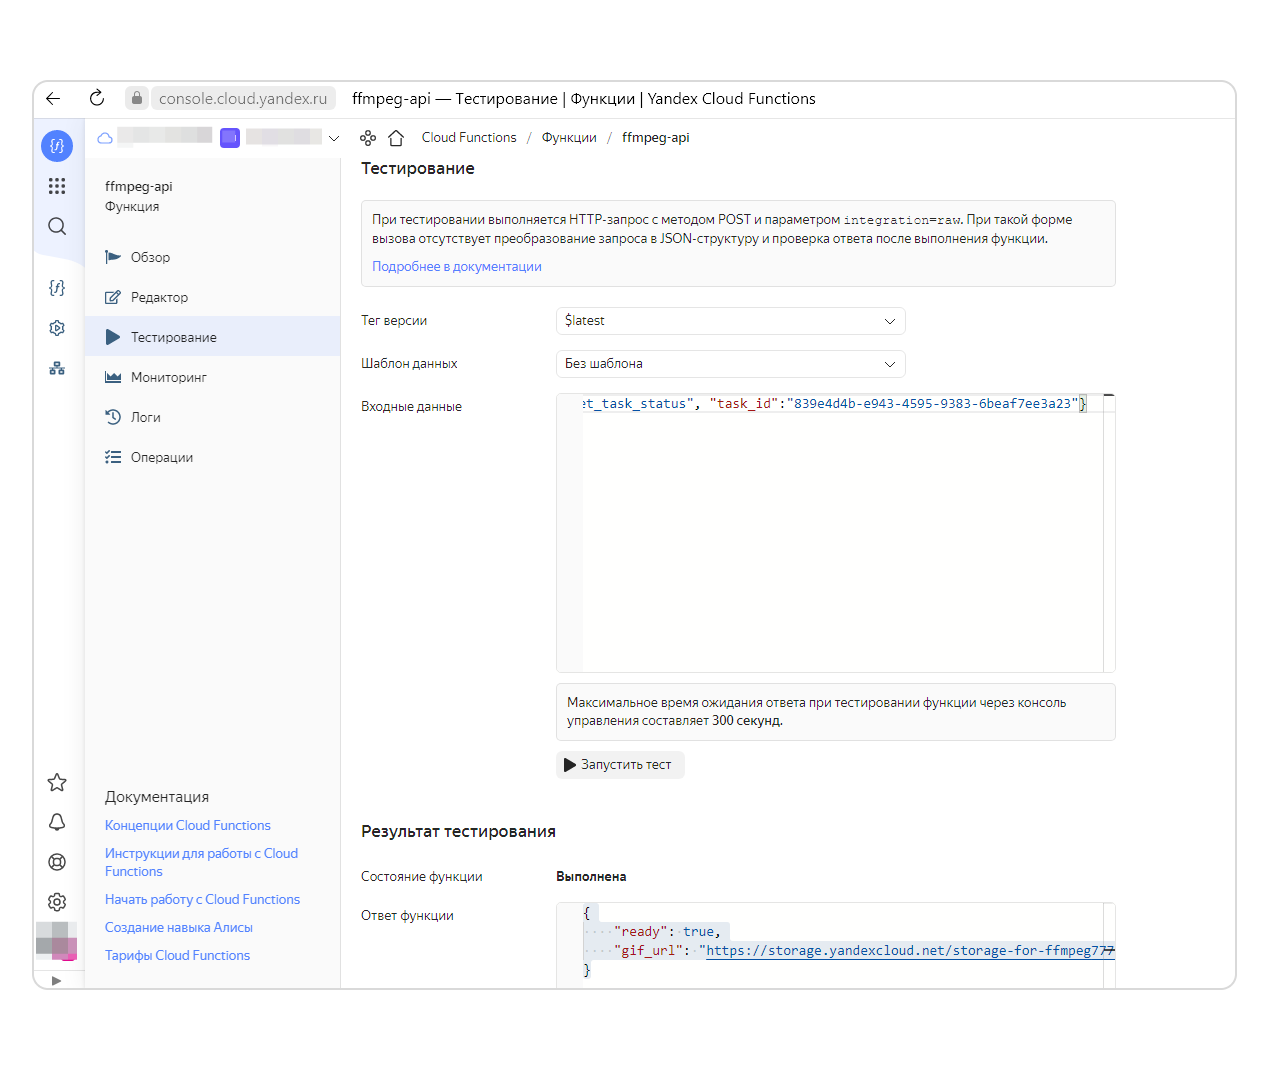Click ffmpeg-api breadcrumb
This screenshot has width=1269, height=1070.
tap(656, 138)
